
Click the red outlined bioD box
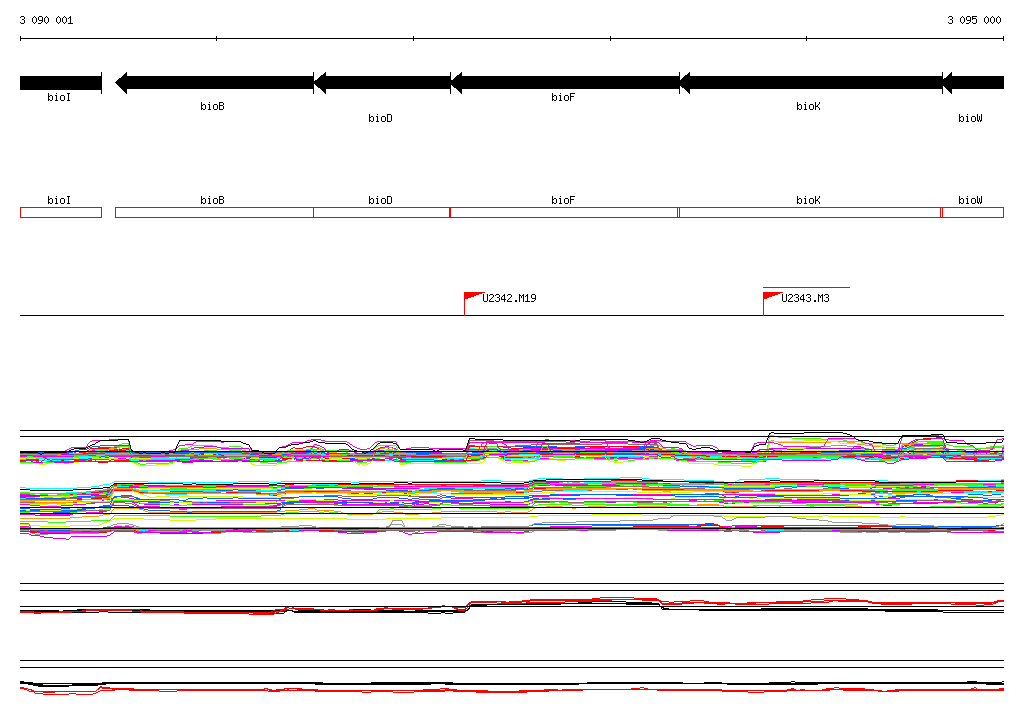tap(382, 212)
